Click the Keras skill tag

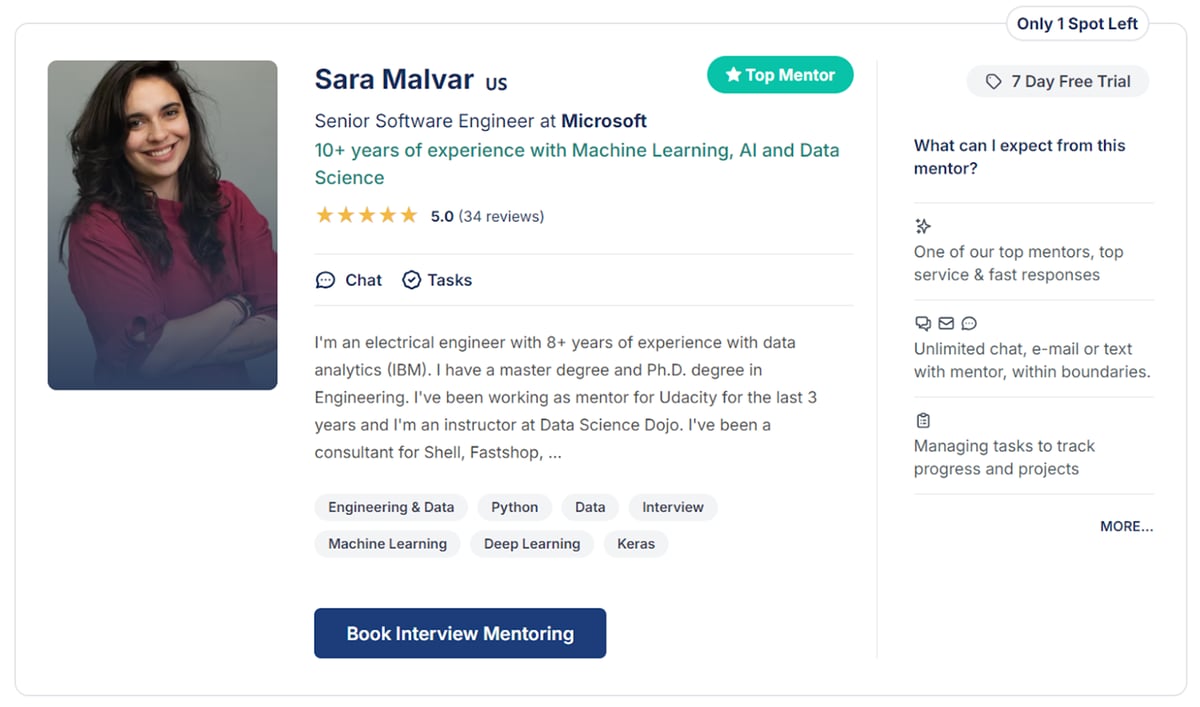(x=636, y=544)
